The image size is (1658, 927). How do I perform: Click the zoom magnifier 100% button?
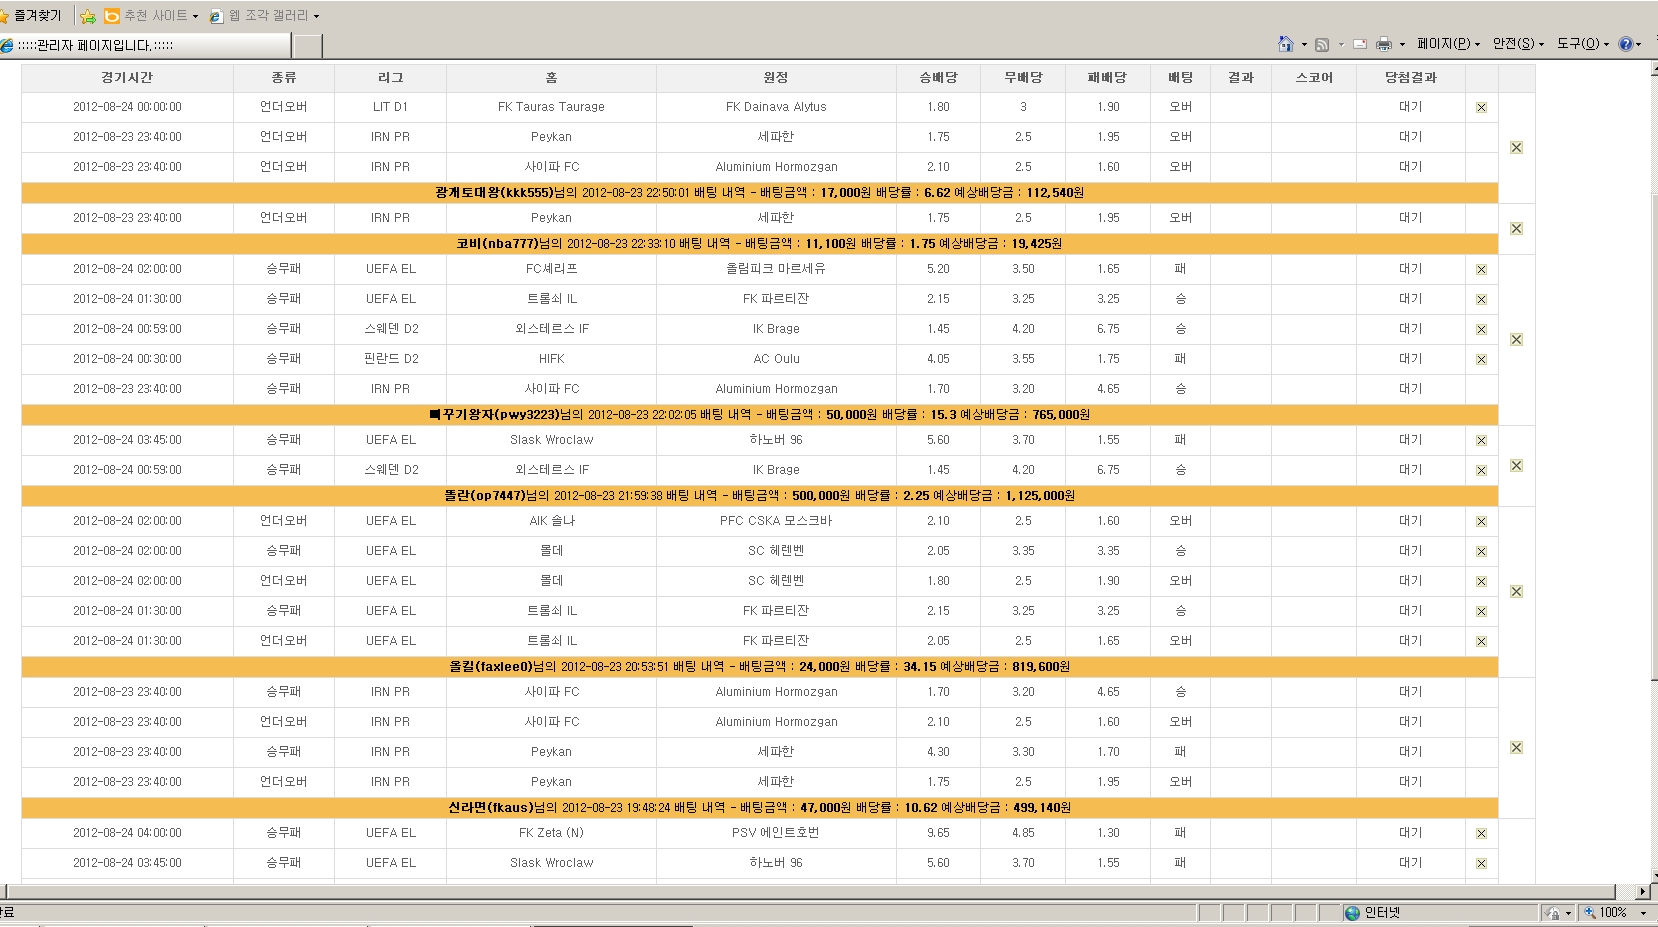point(1605,913)
